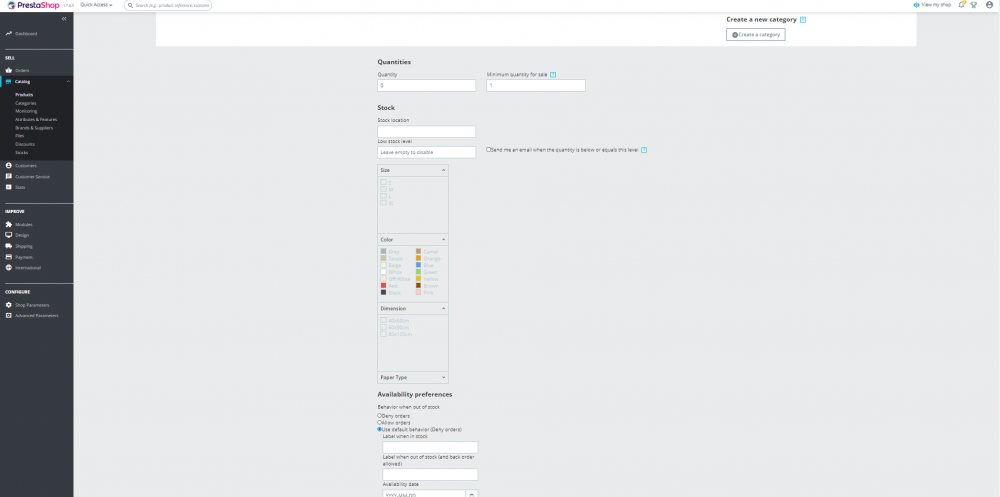Open Monitoring in the Catalog menu
The width and height of the screenshot is (1000, 497).
click(26, 111)
